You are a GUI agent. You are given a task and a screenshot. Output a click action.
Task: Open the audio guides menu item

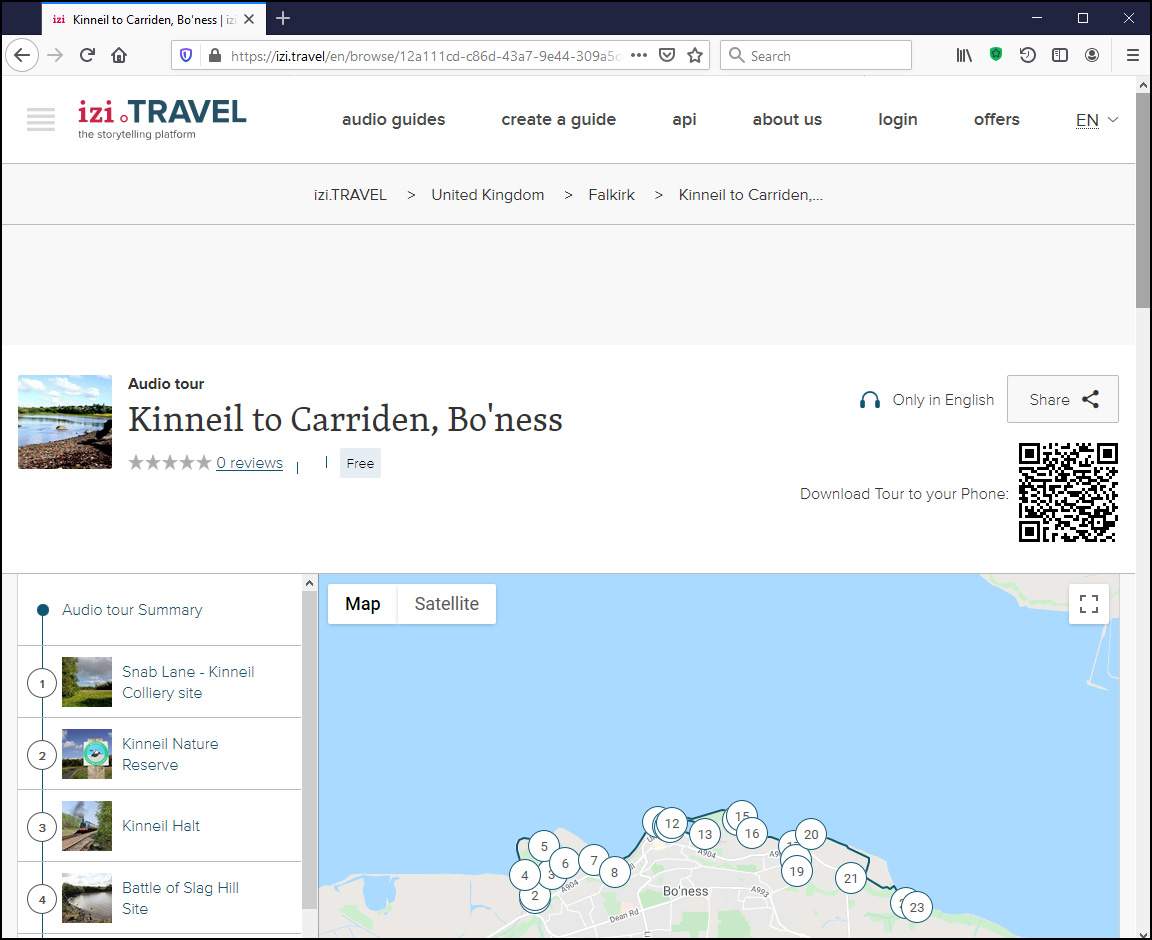(x=393, y=120)
